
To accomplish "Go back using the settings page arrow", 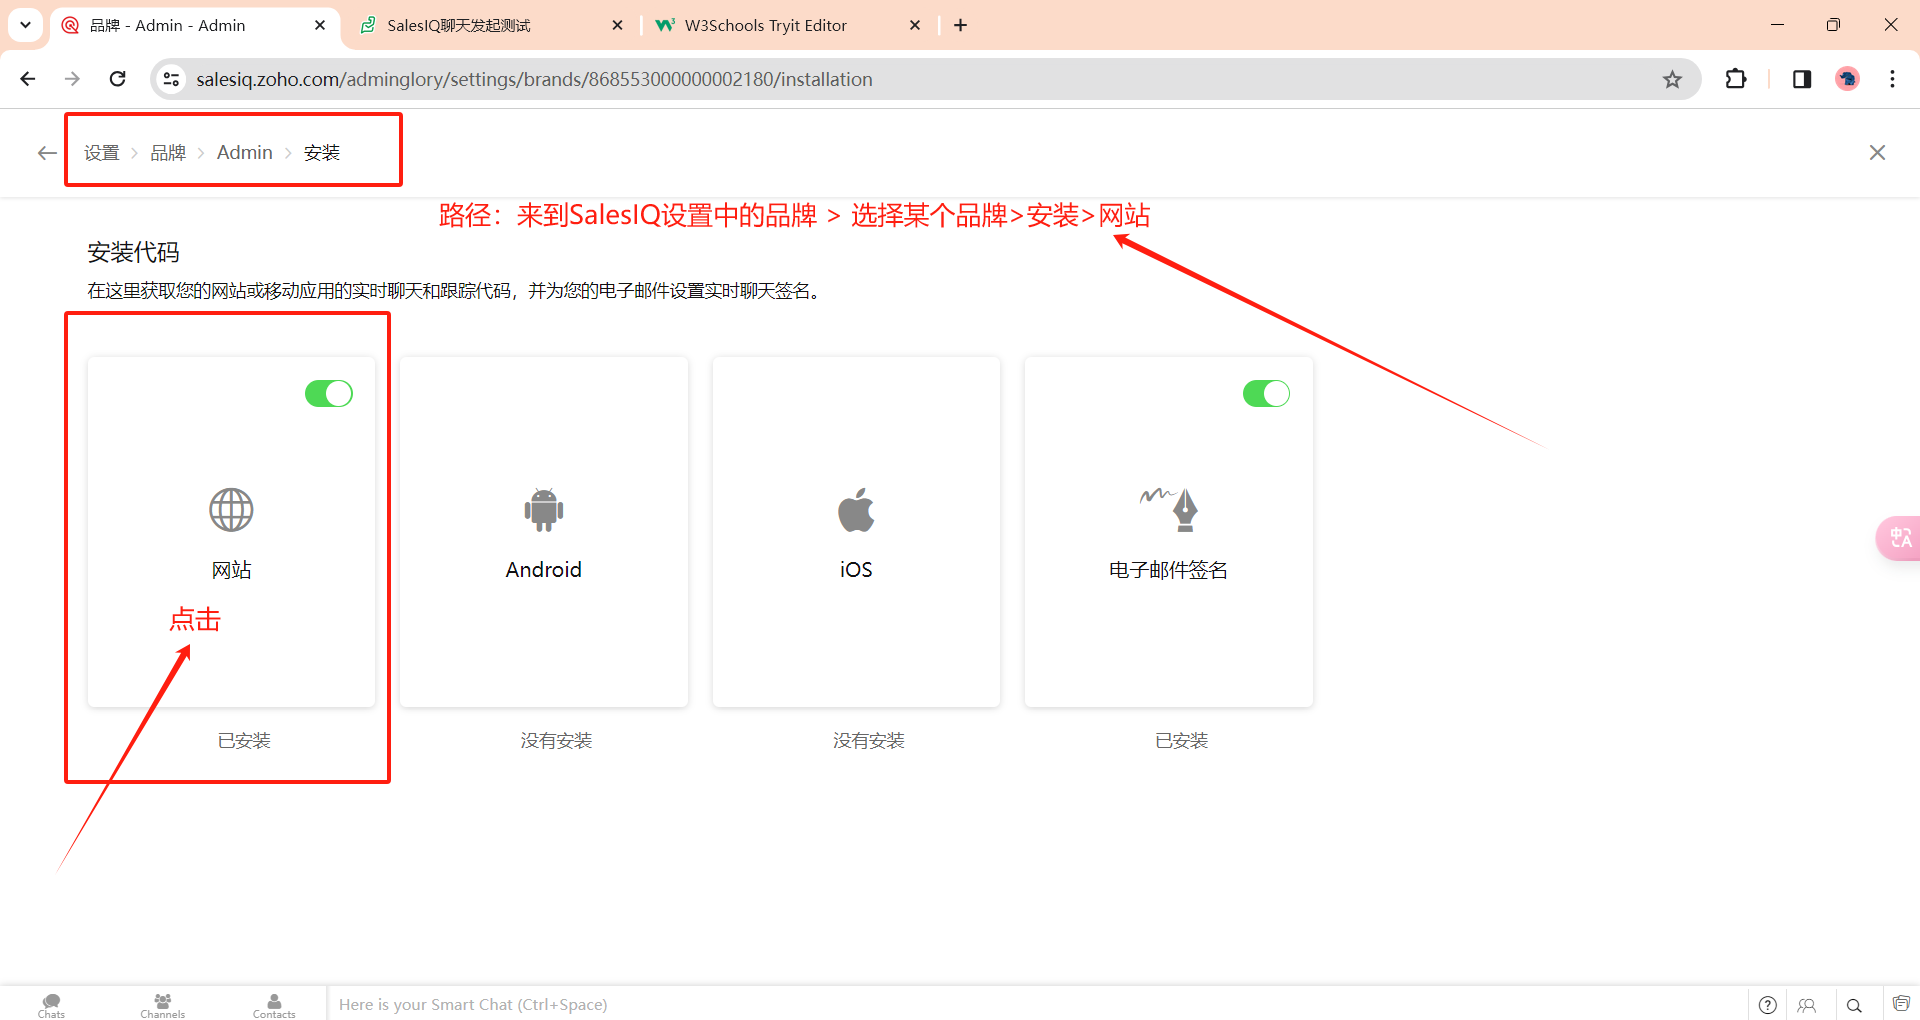I will (47, 153).
